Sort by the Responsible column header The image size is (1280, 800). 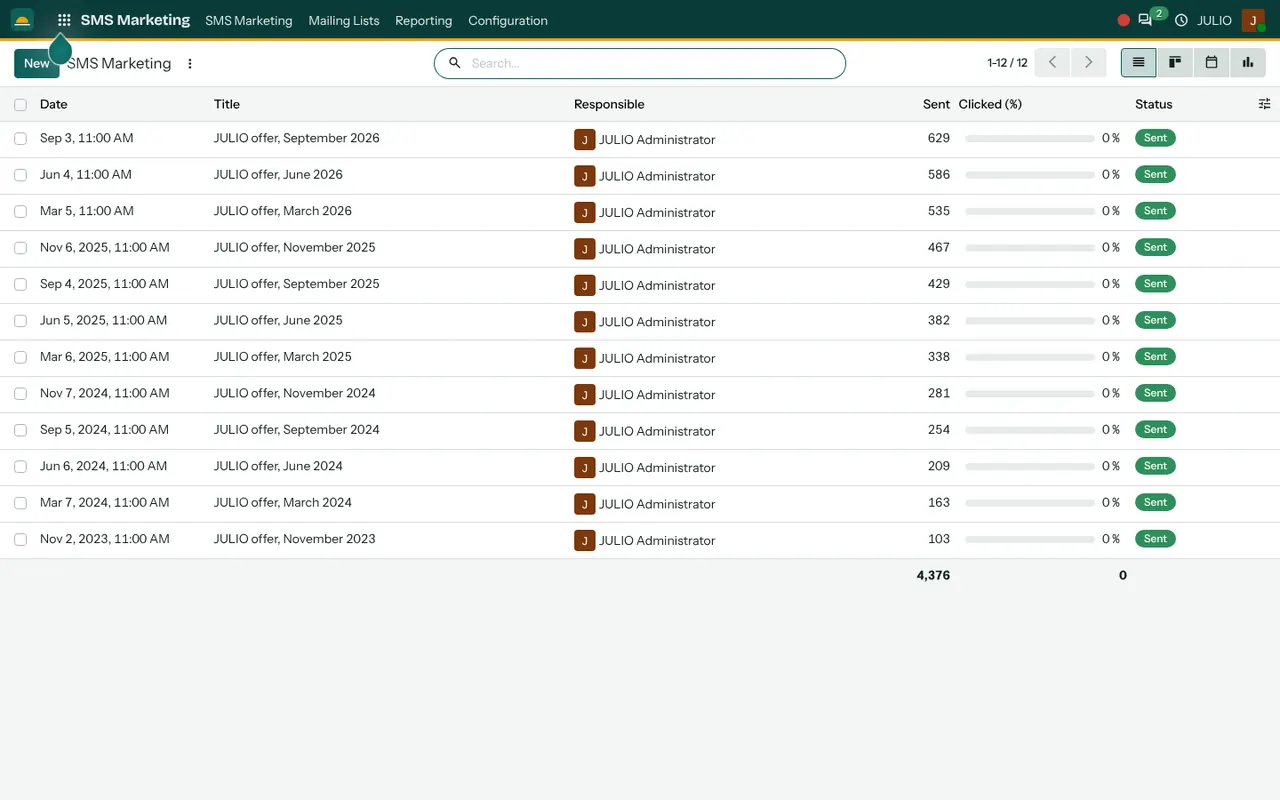[609, 104]
